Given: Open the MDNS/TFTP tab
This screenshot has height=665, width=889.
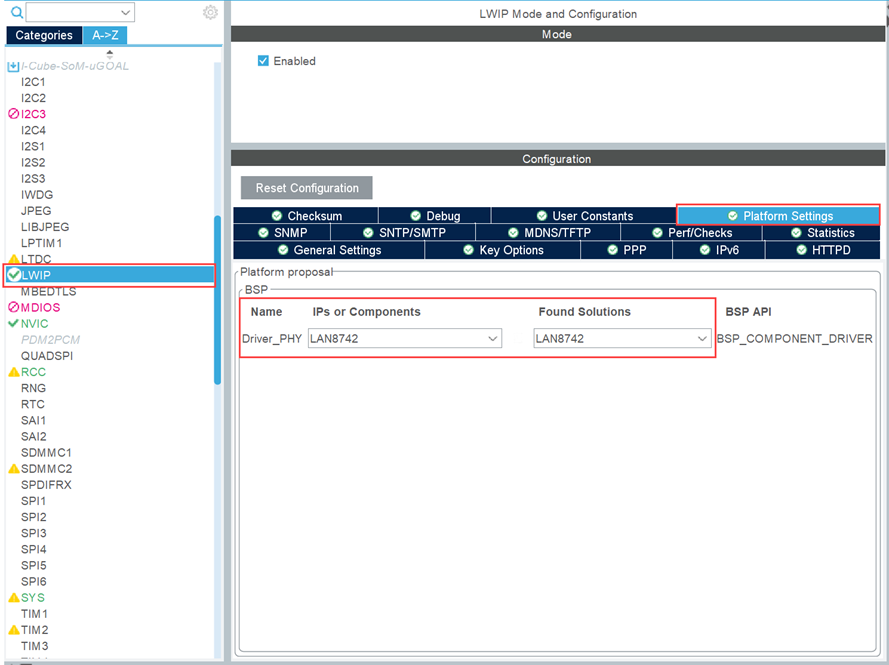Looking at the screenshot, I should tap(548, 232).
